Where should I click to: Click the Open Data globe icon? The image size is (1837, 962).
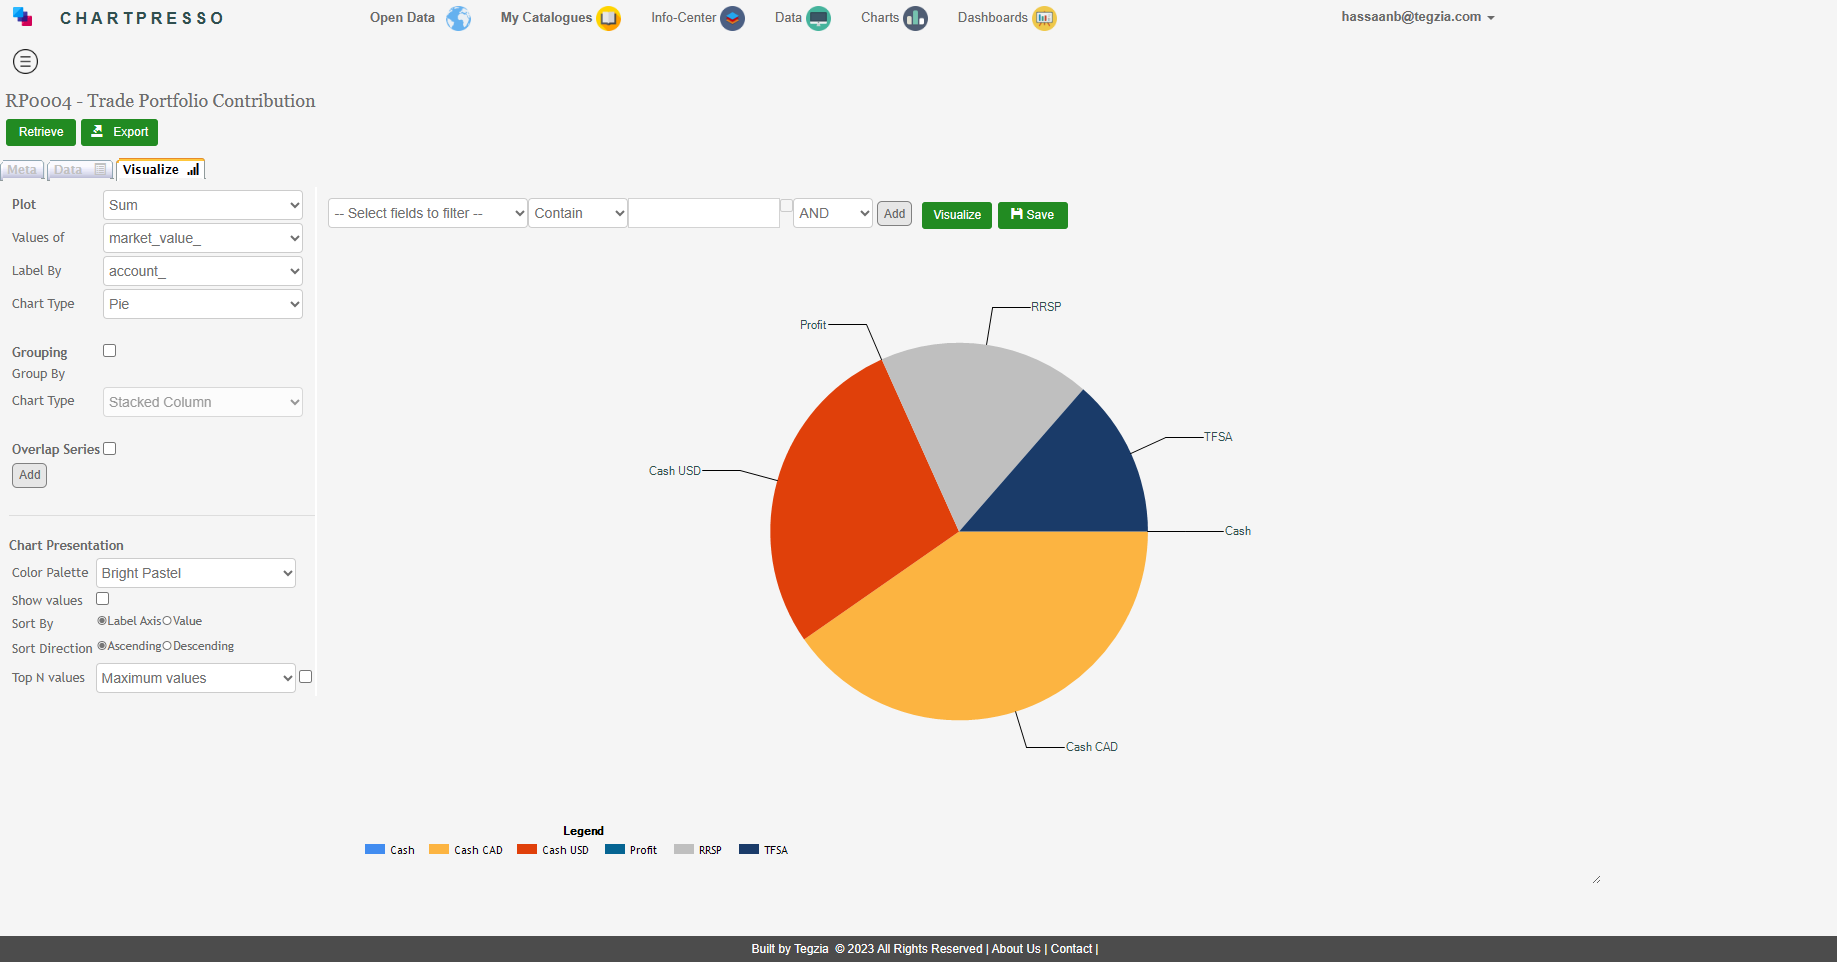pos(458,18)
